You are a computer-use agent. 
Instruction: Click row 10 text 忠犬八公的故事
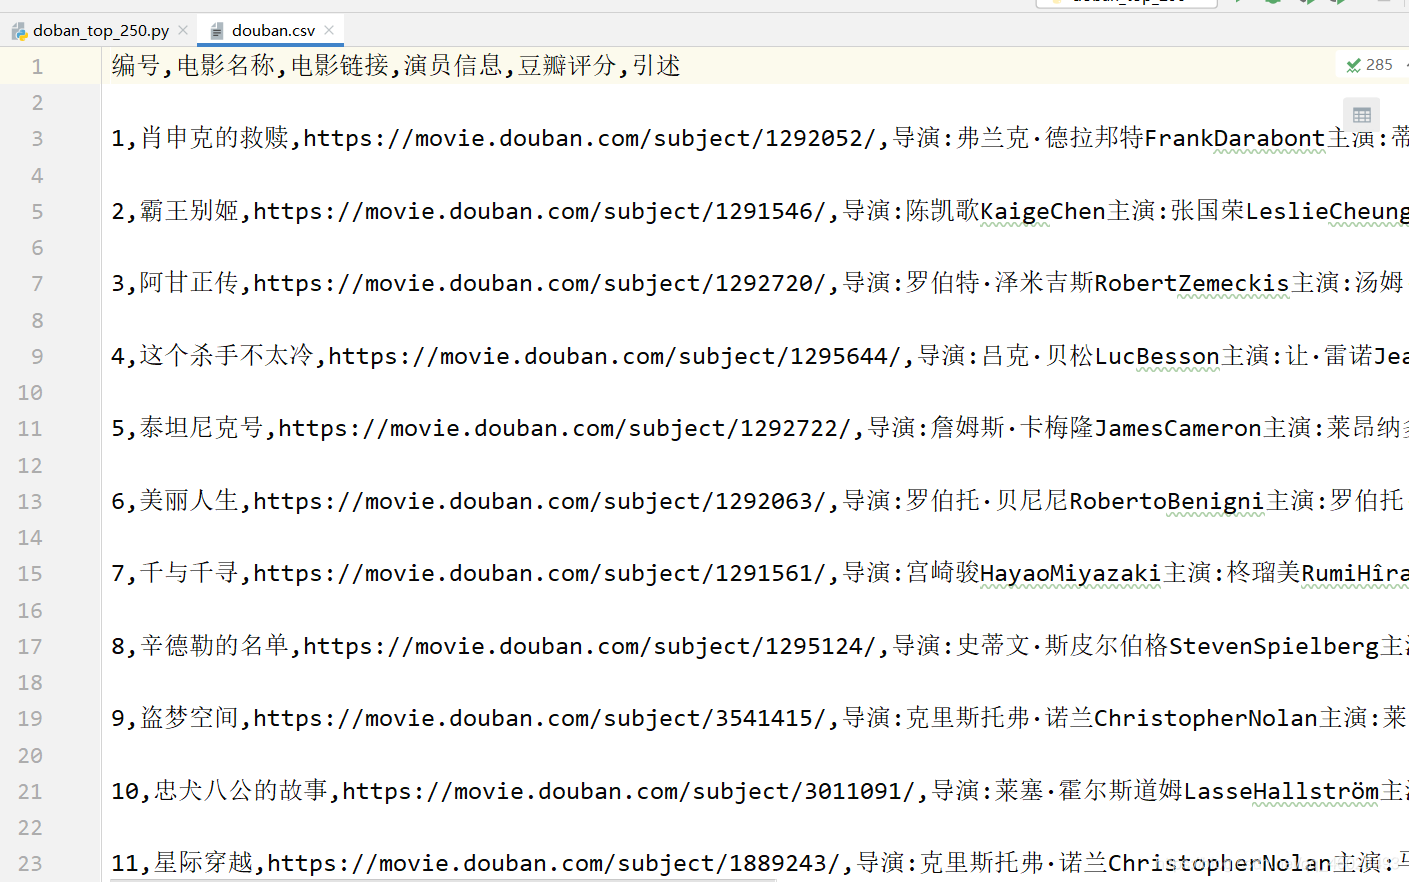click(241, 791)
